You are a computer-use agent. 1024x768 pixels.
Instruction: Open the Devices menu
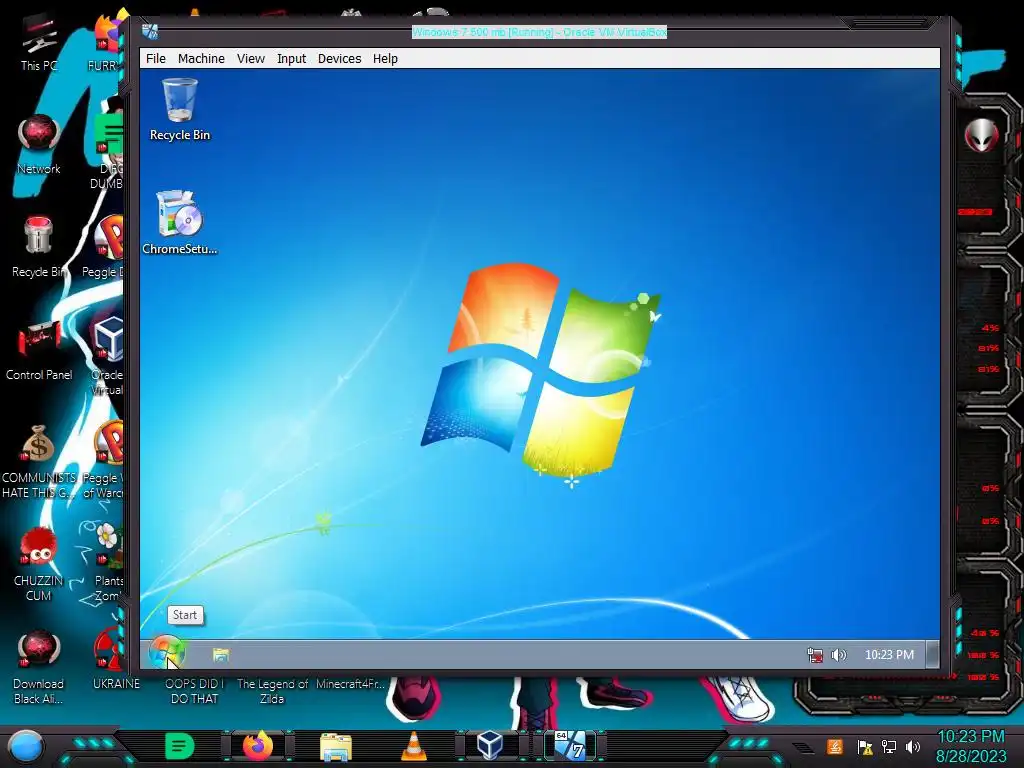(x=340, y=59)
